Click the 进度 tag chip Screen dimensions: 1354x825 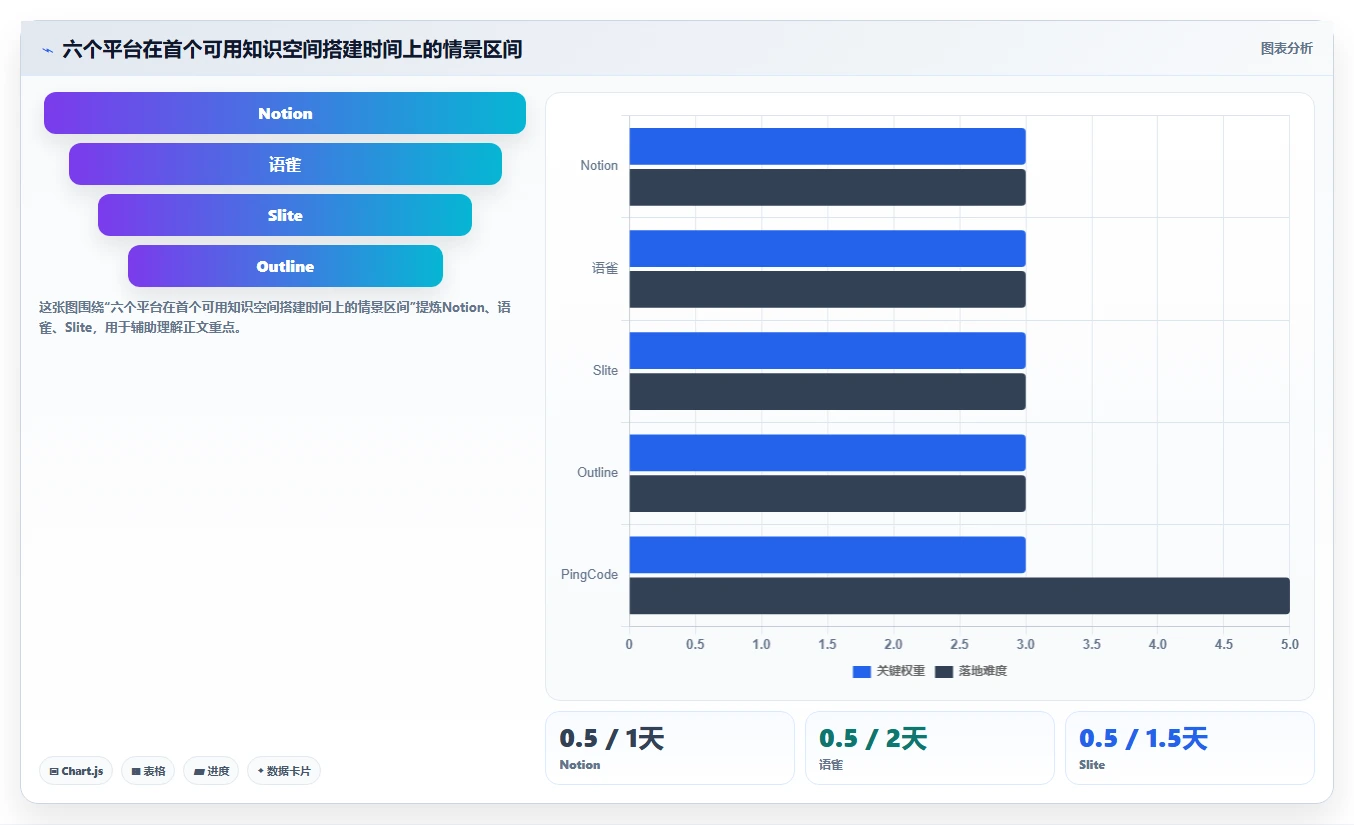tap(211, 771)
